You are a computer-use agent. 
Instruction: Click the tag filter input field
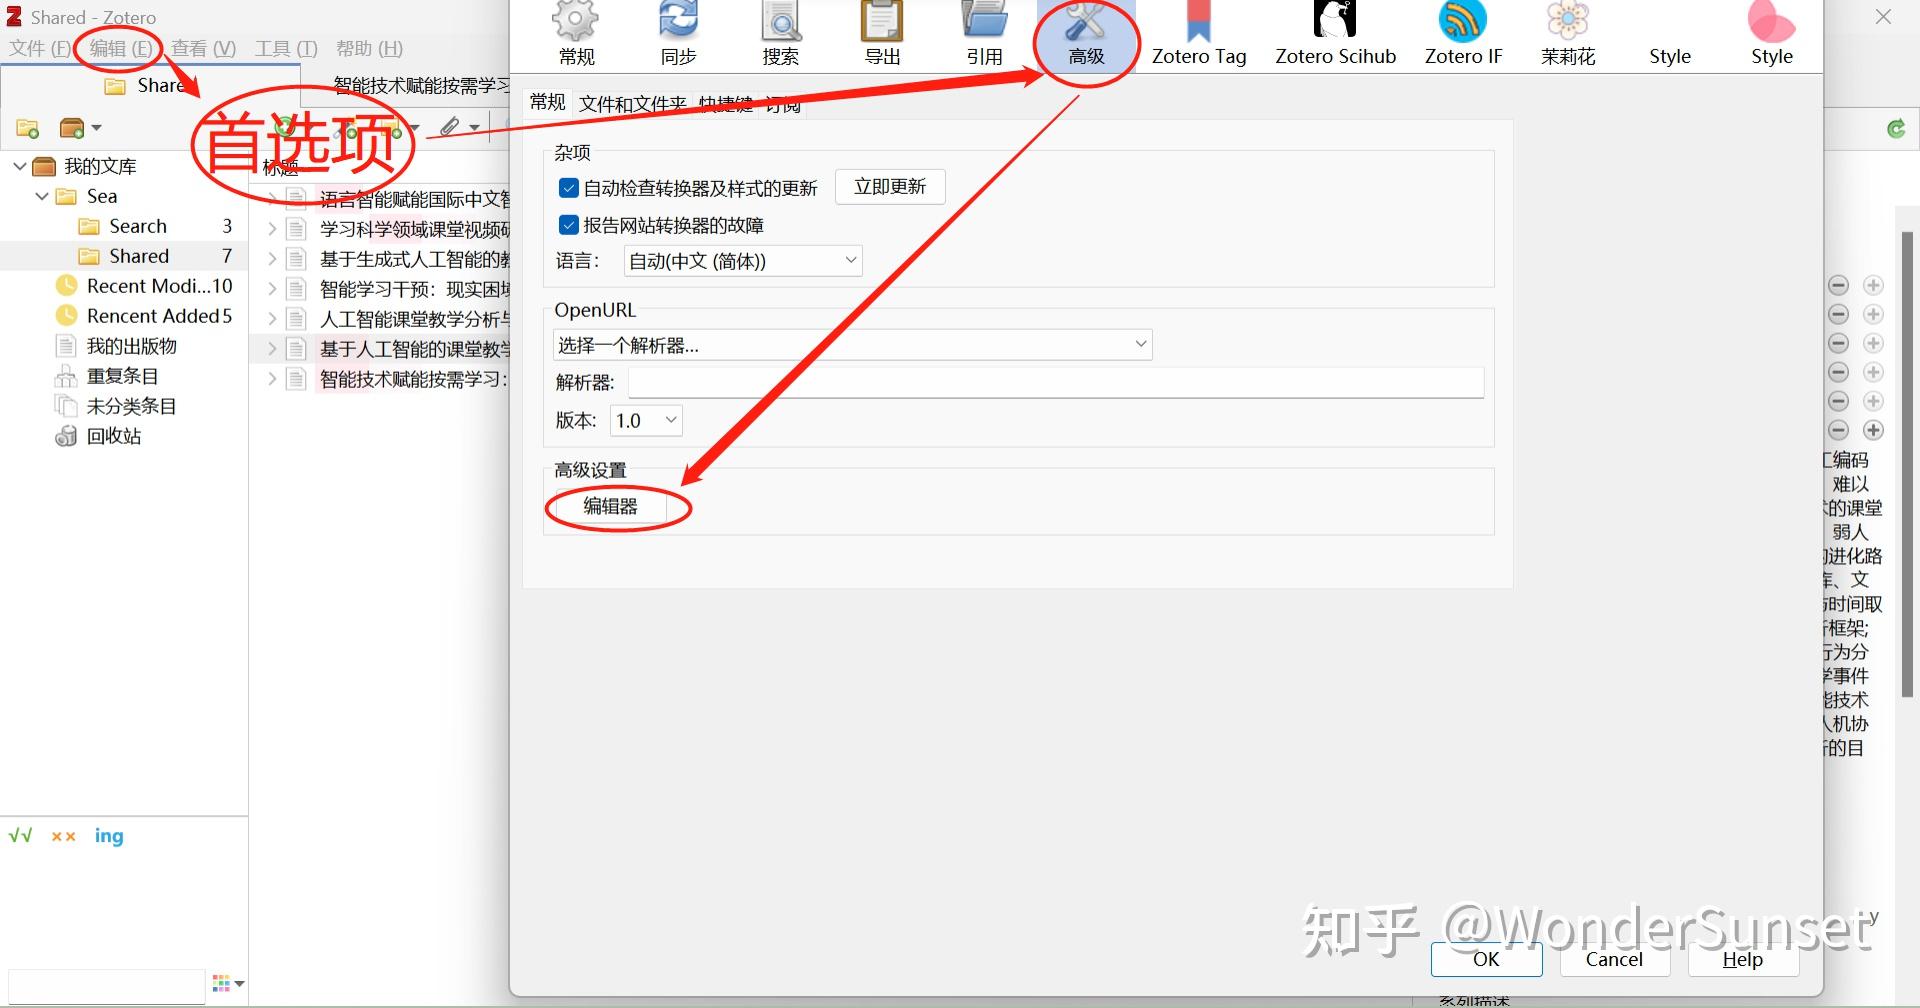[106, 985]
